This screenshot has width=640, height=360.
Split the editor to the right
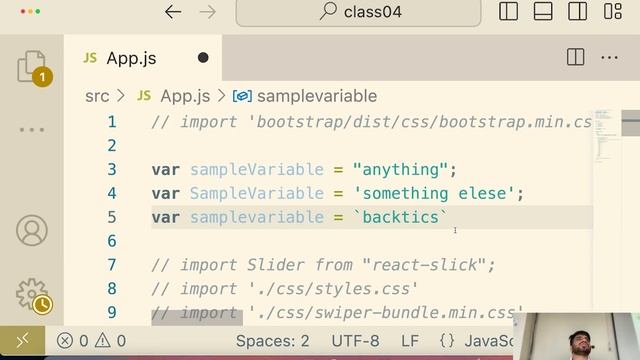coord(576,57)
